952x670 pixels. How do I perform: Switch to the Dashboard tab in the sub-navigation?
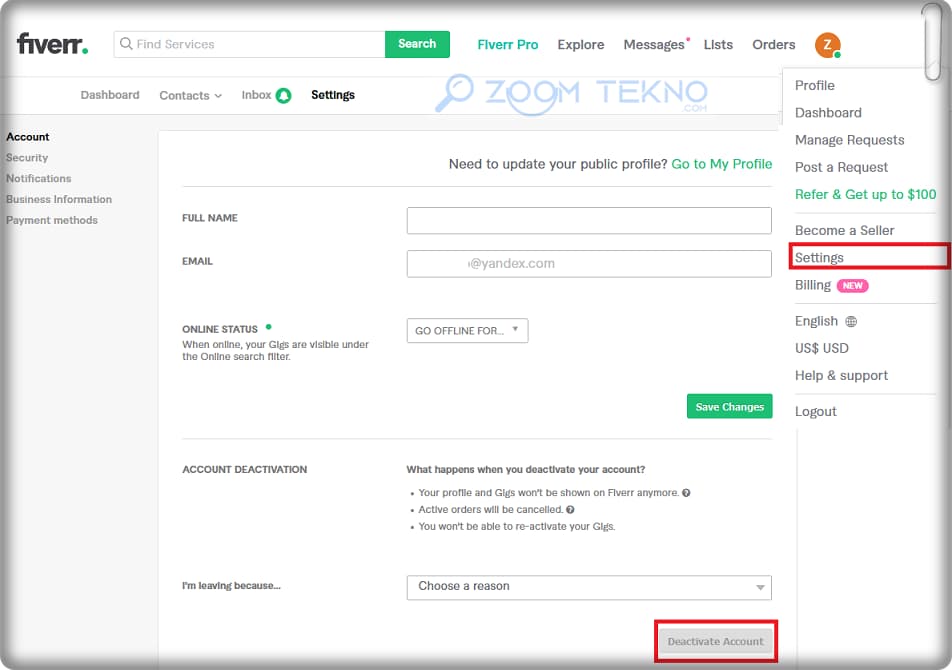110,95
